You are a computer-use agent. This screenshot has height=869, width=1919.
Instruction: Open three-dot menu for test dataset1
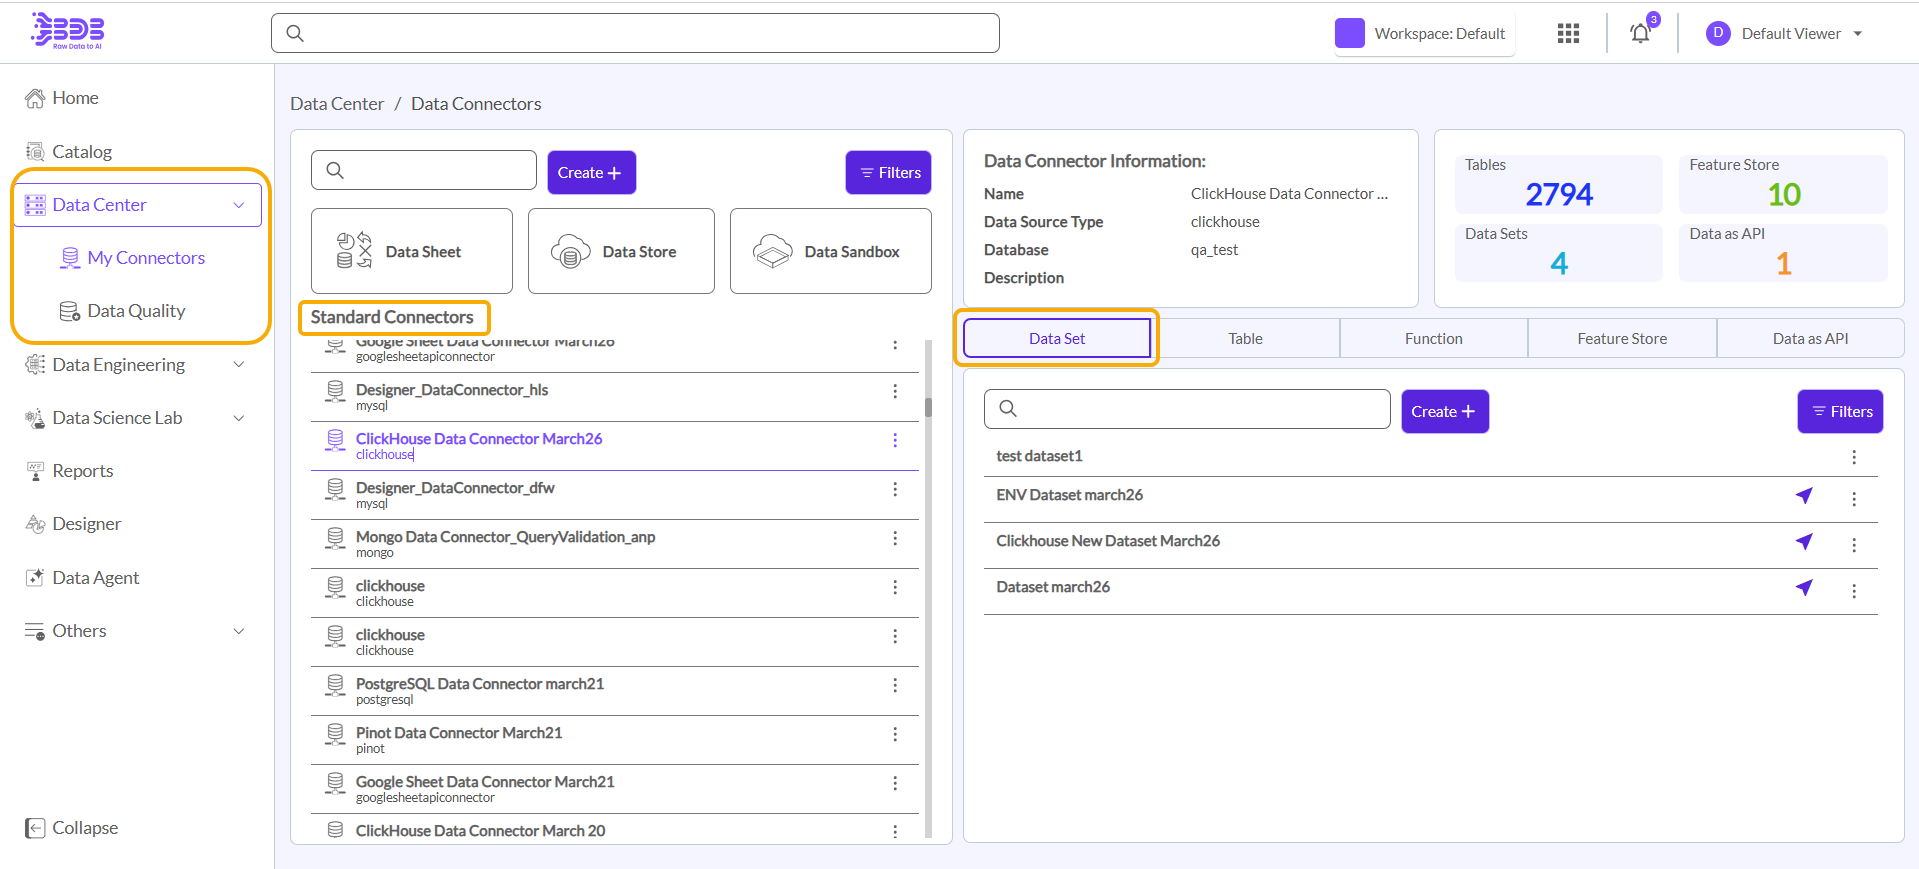coord(1853,457)
